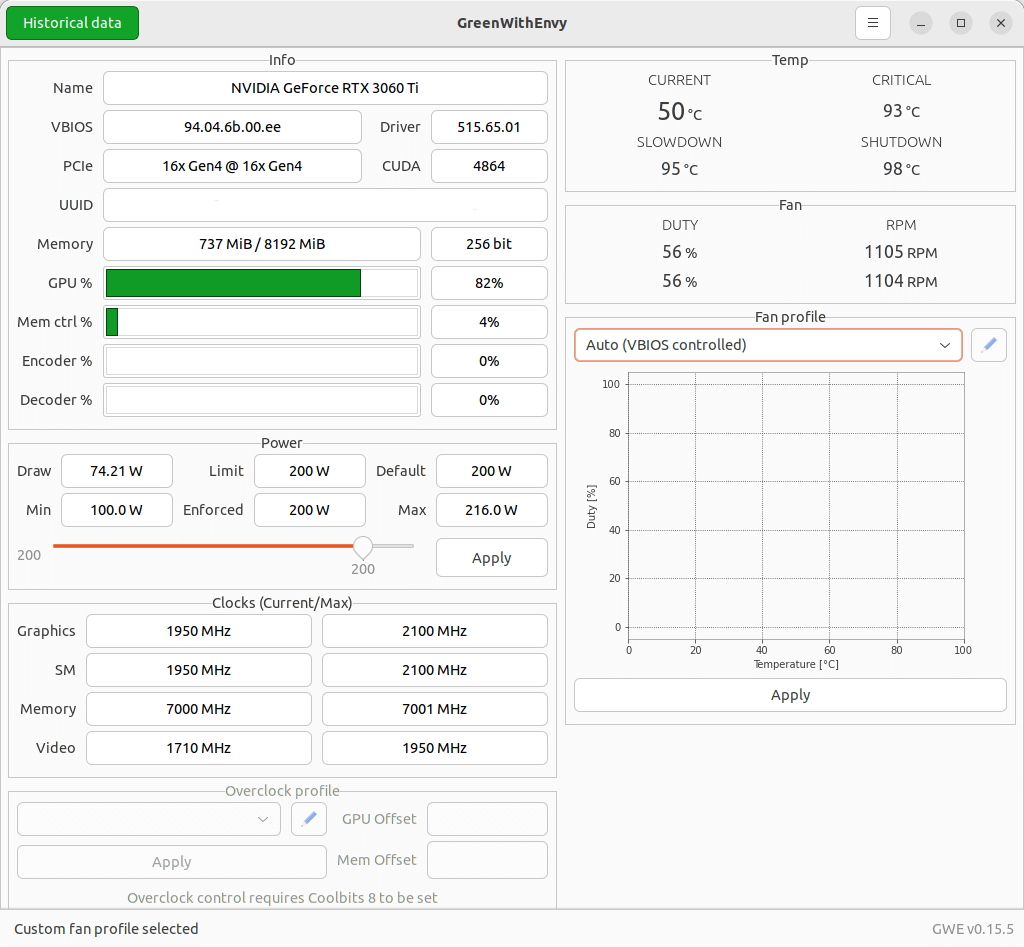This screenshot has width=1024, height=947.
Task: Click the critical temperature 93 °C
Action: [901, 111]
